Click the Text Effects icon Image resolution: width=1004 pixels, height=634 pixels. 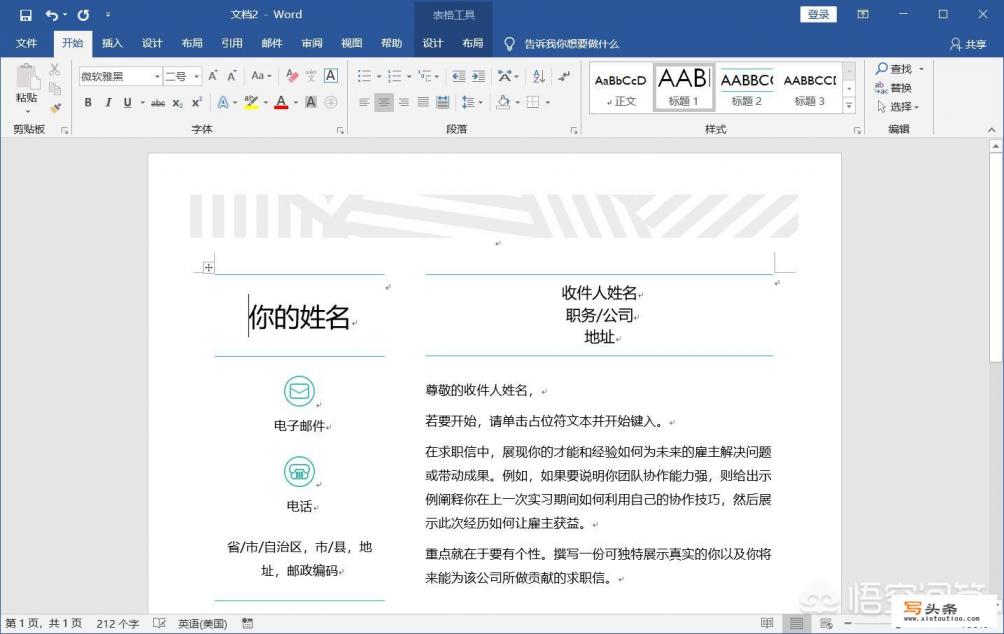[x=223, y=102]
